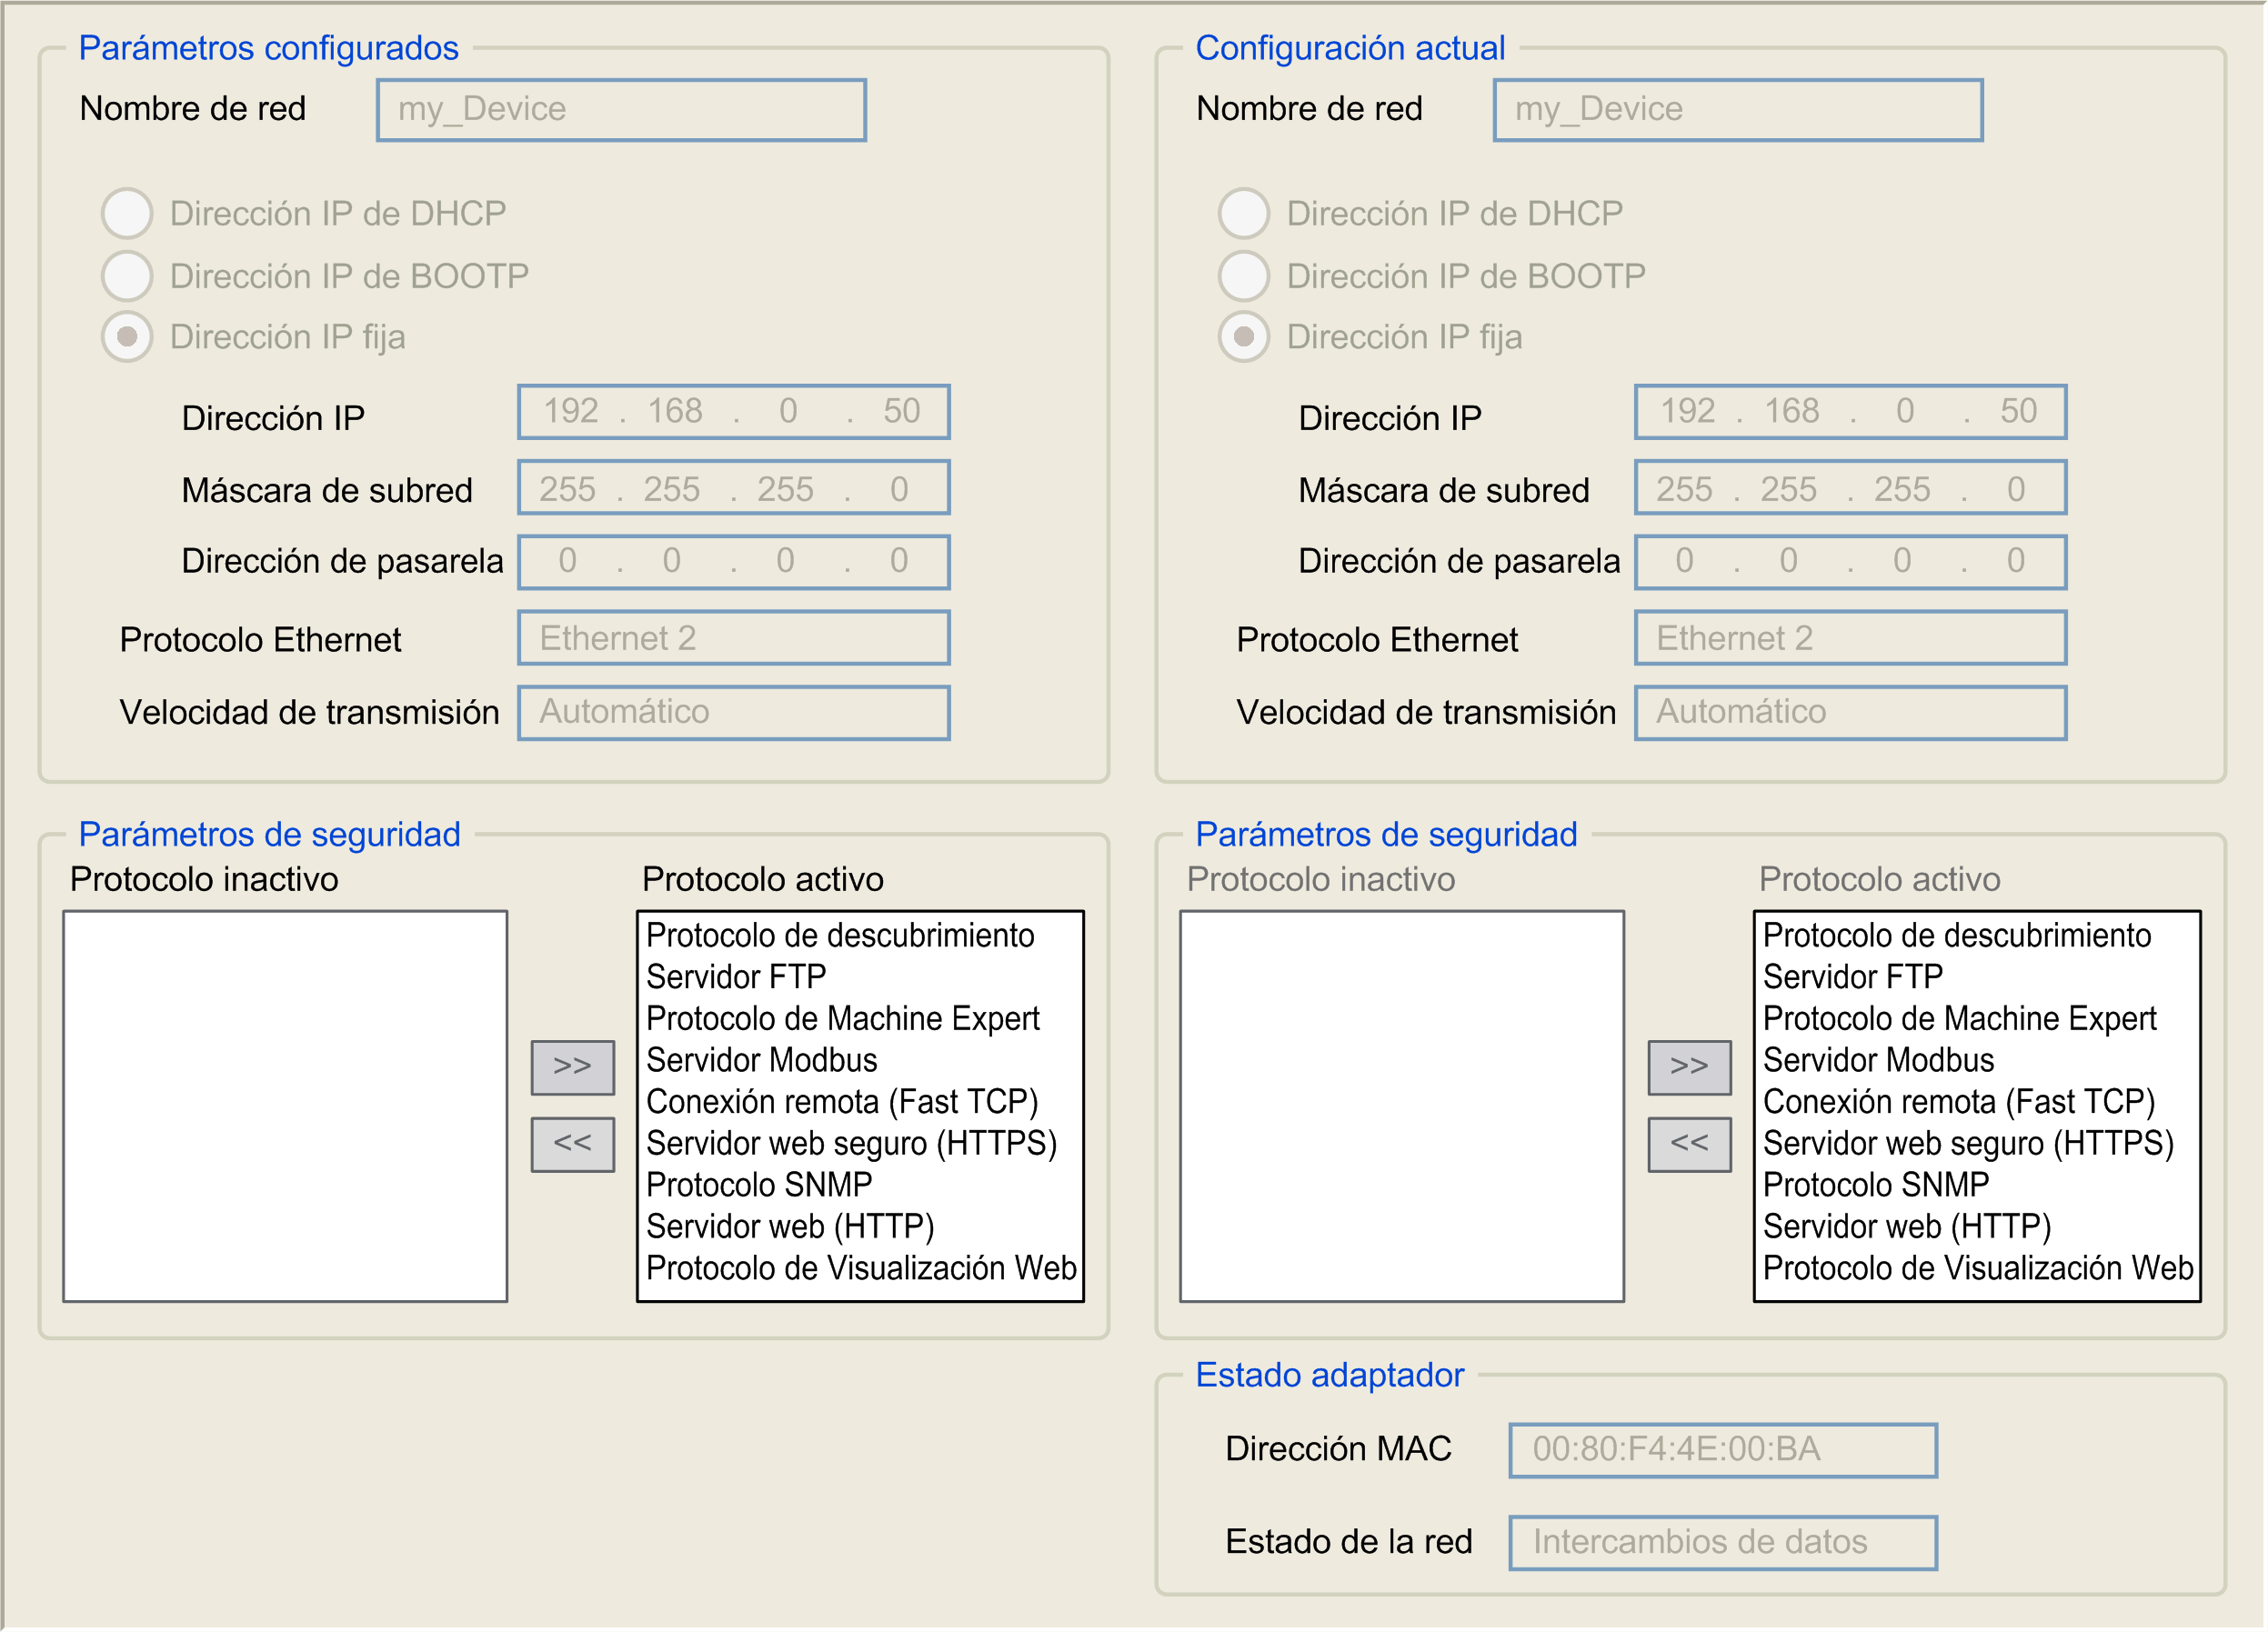2268x1632 pixels.
Task: Select Protocolo de Visualización Web in right list
Action: (1978, 1268)
